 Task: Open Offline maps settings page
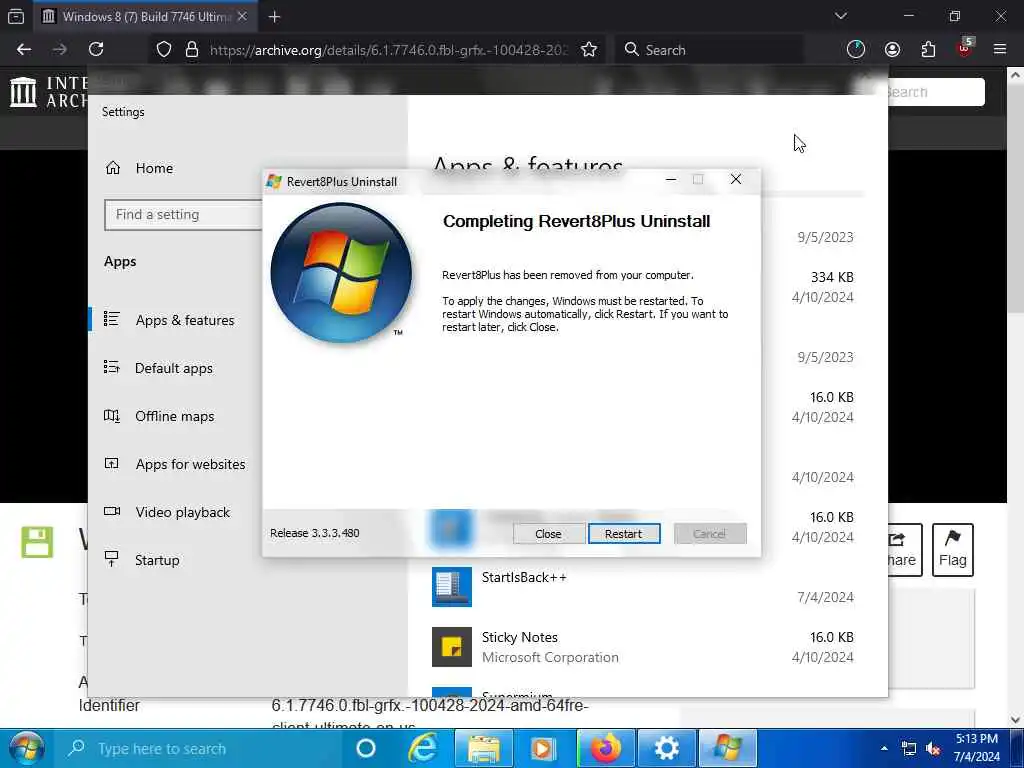(174, 416)
